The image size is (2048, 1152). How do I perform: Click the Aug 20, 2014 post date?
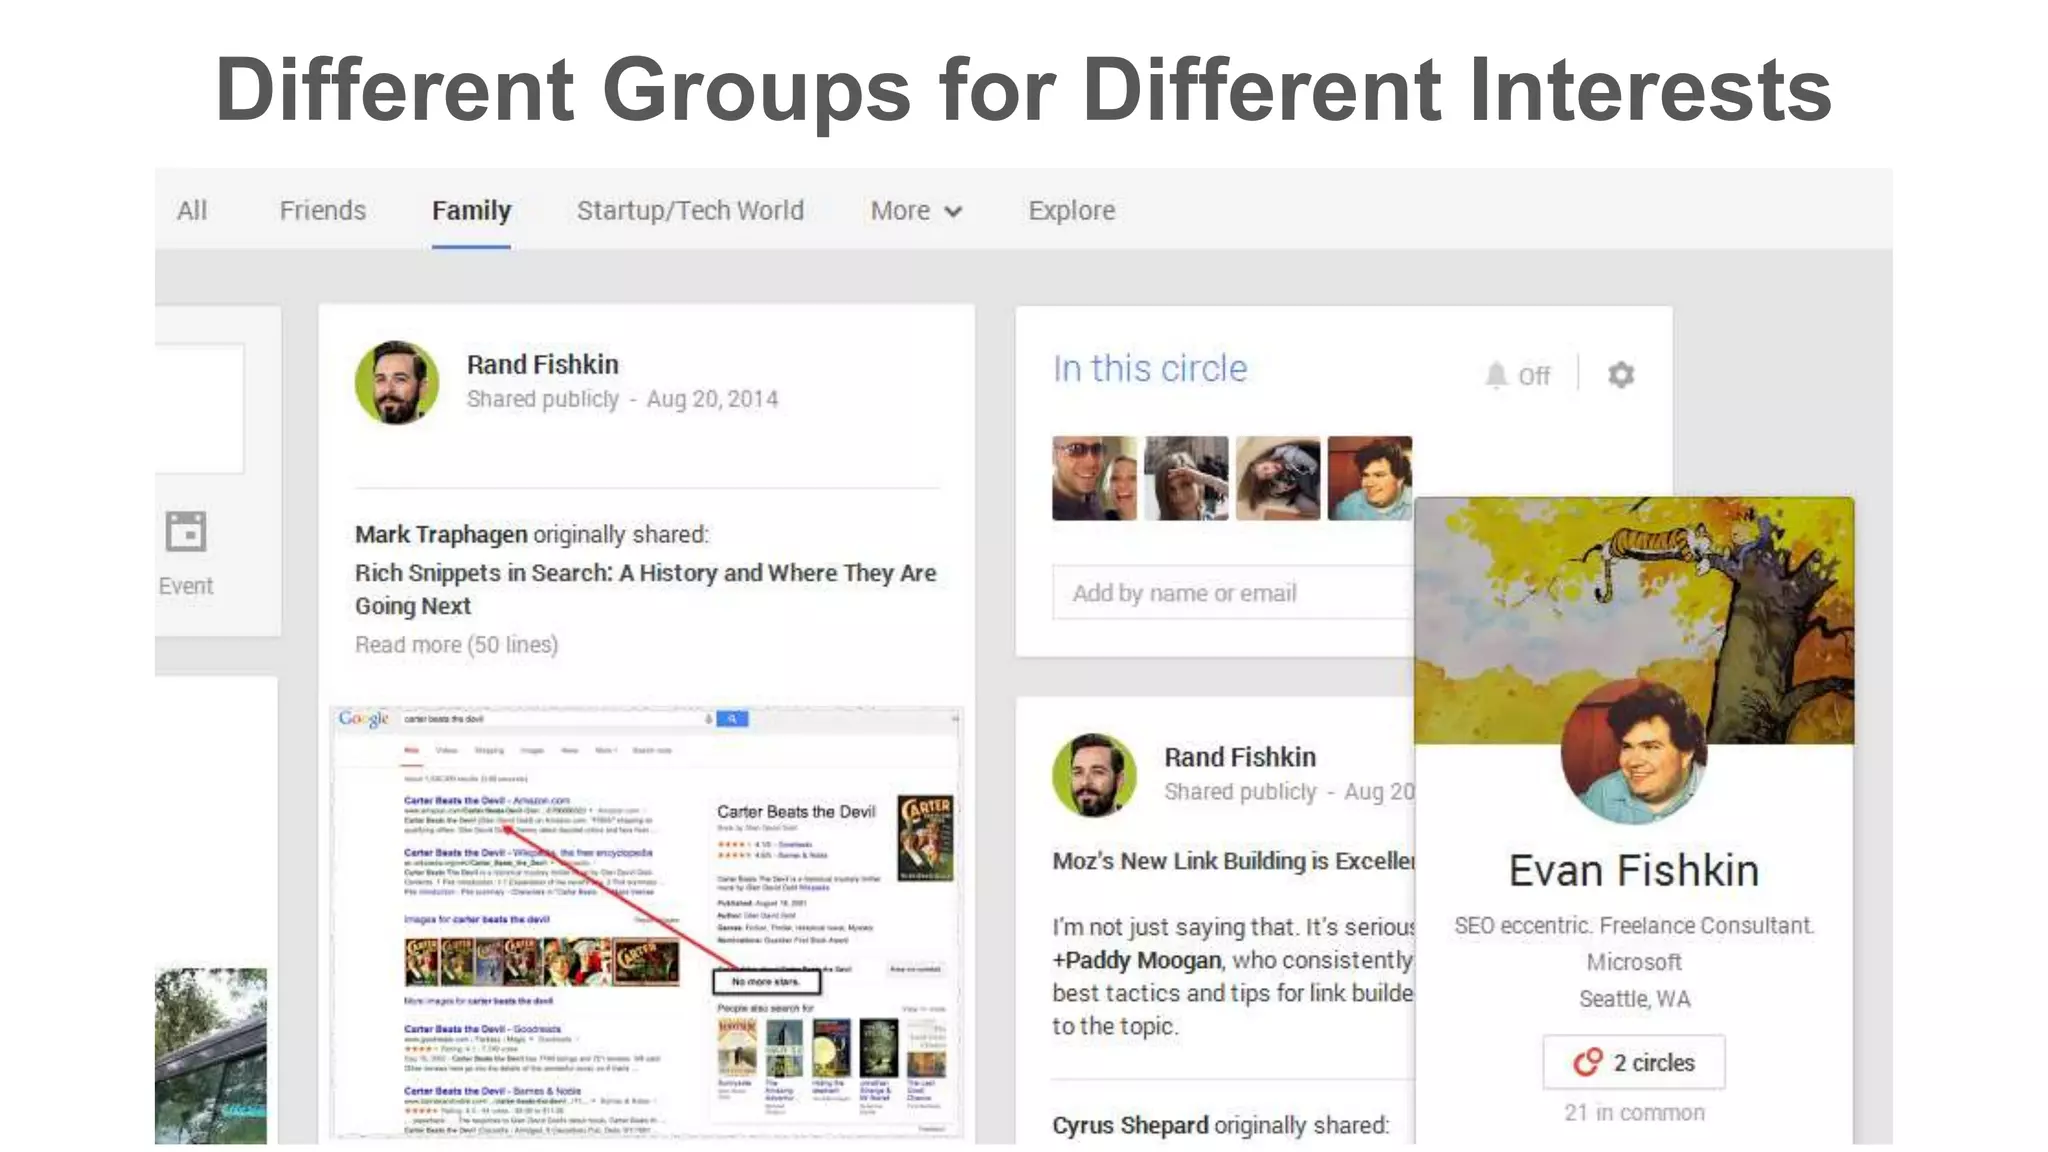[x=712, y=399]
